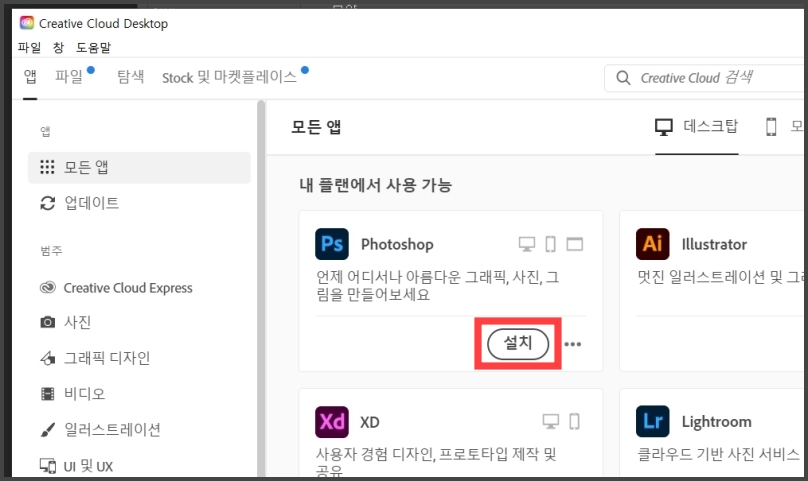Click Photoshop's mobile platform icon
This screenshot has width=808, height=481.
(x=550, y=244)
